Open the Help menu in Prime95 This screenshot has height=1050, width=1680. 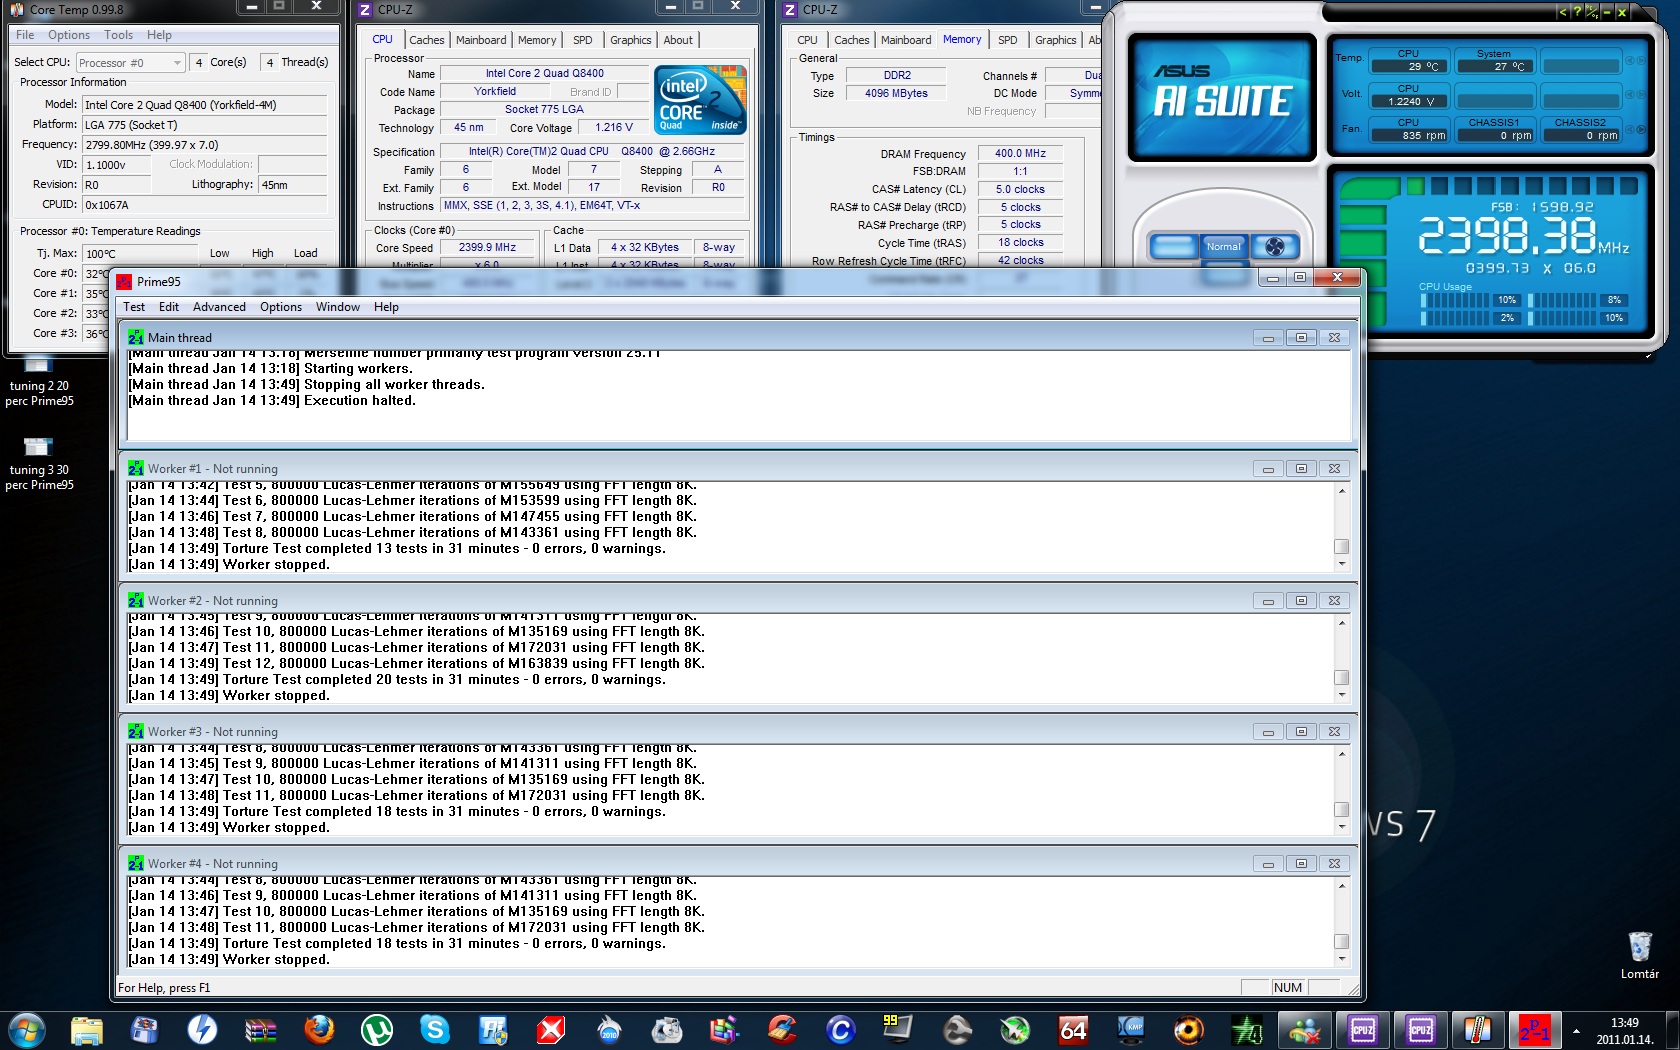coord(386,307)
